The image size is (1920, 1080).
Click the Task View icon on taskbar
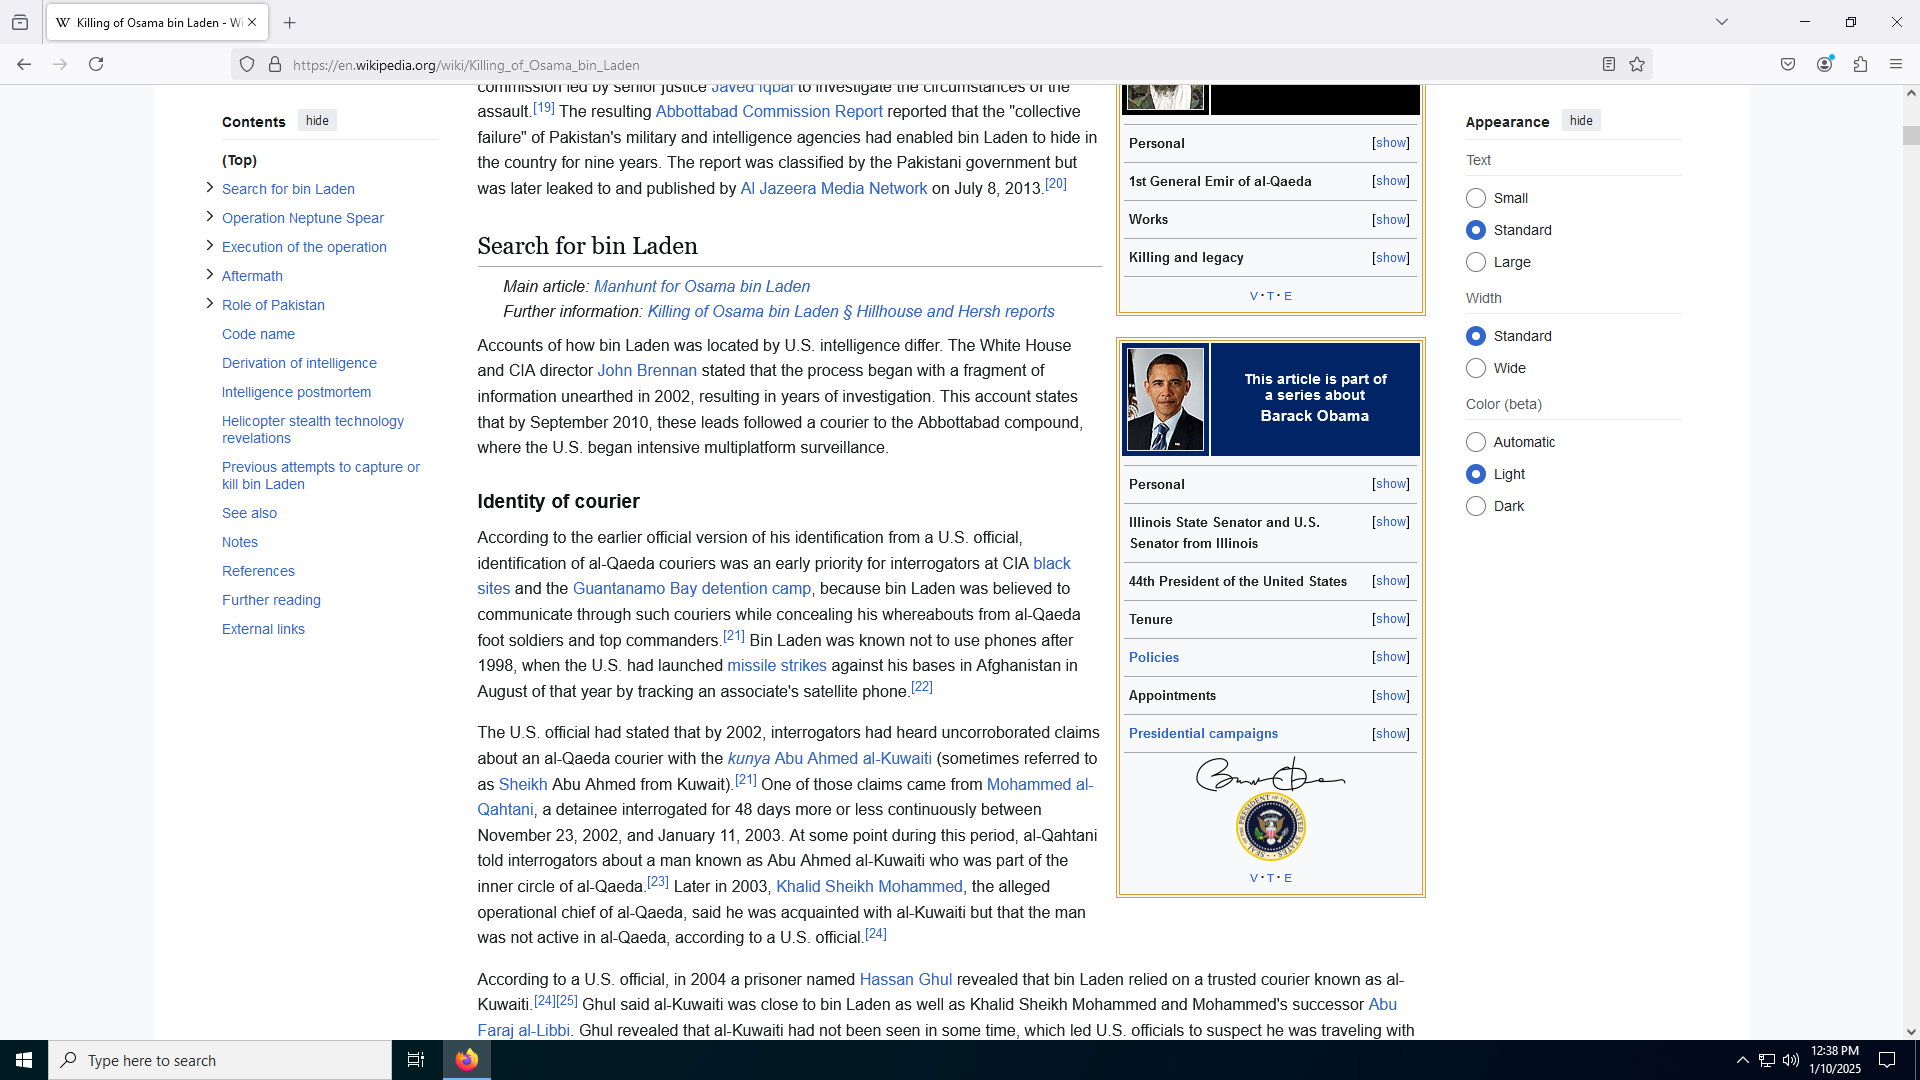click(416, 1060)
